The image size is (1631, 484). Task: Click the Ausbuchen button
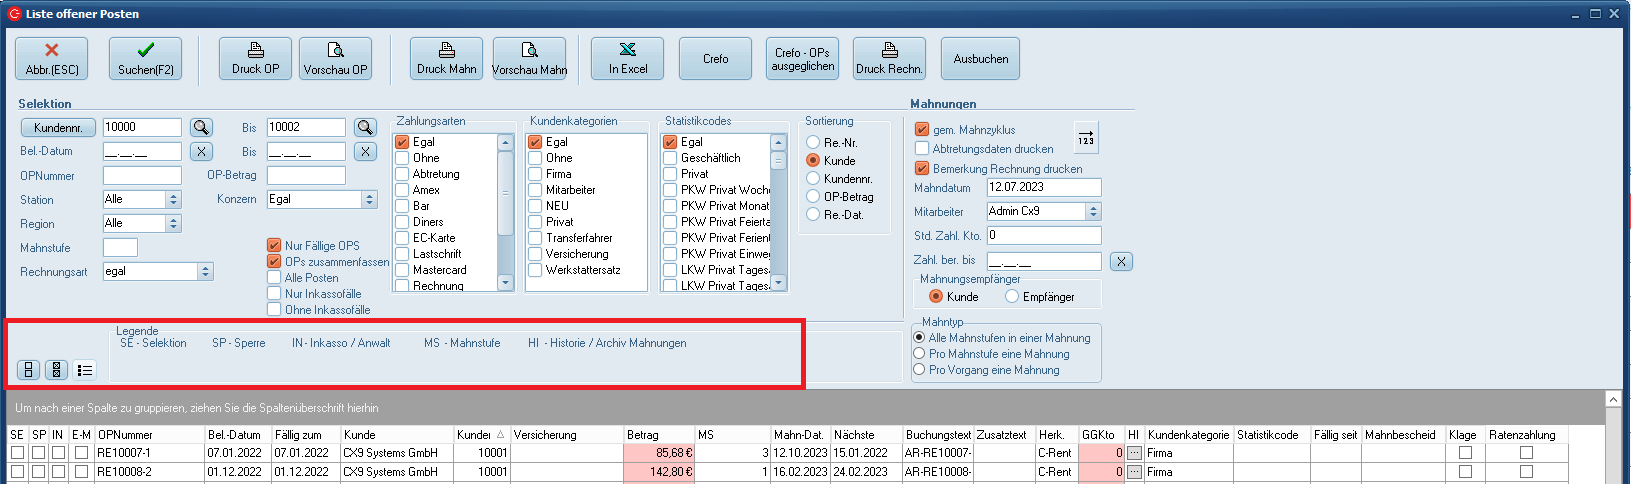[x=980, y=59]
